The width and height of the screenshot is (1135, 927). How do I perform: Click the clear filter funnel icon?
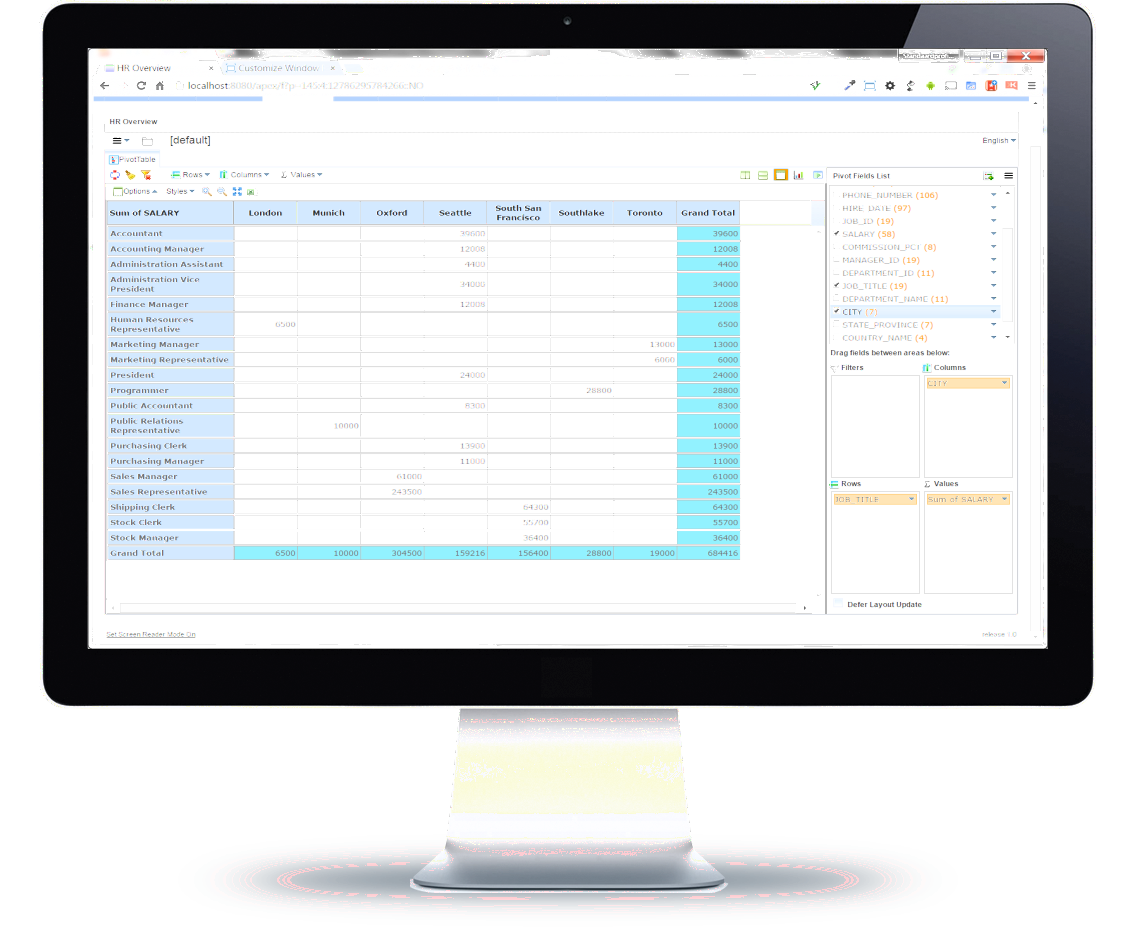(x=145, y=175)
